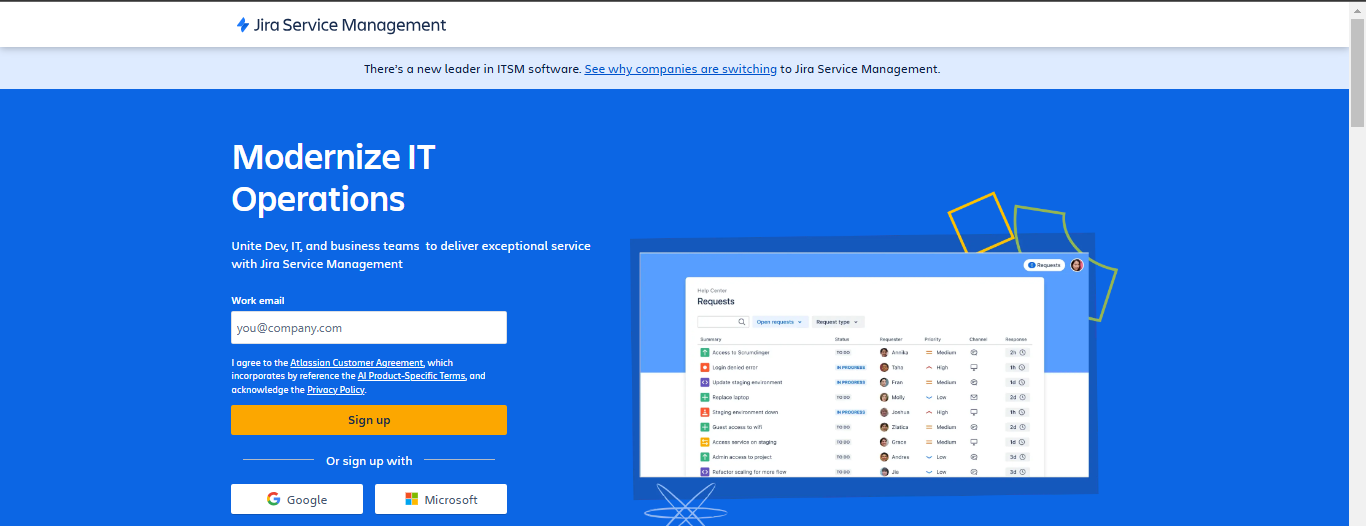
Task: Click the magnifier in the Requests search box
Action: click(x=741, y=322)
